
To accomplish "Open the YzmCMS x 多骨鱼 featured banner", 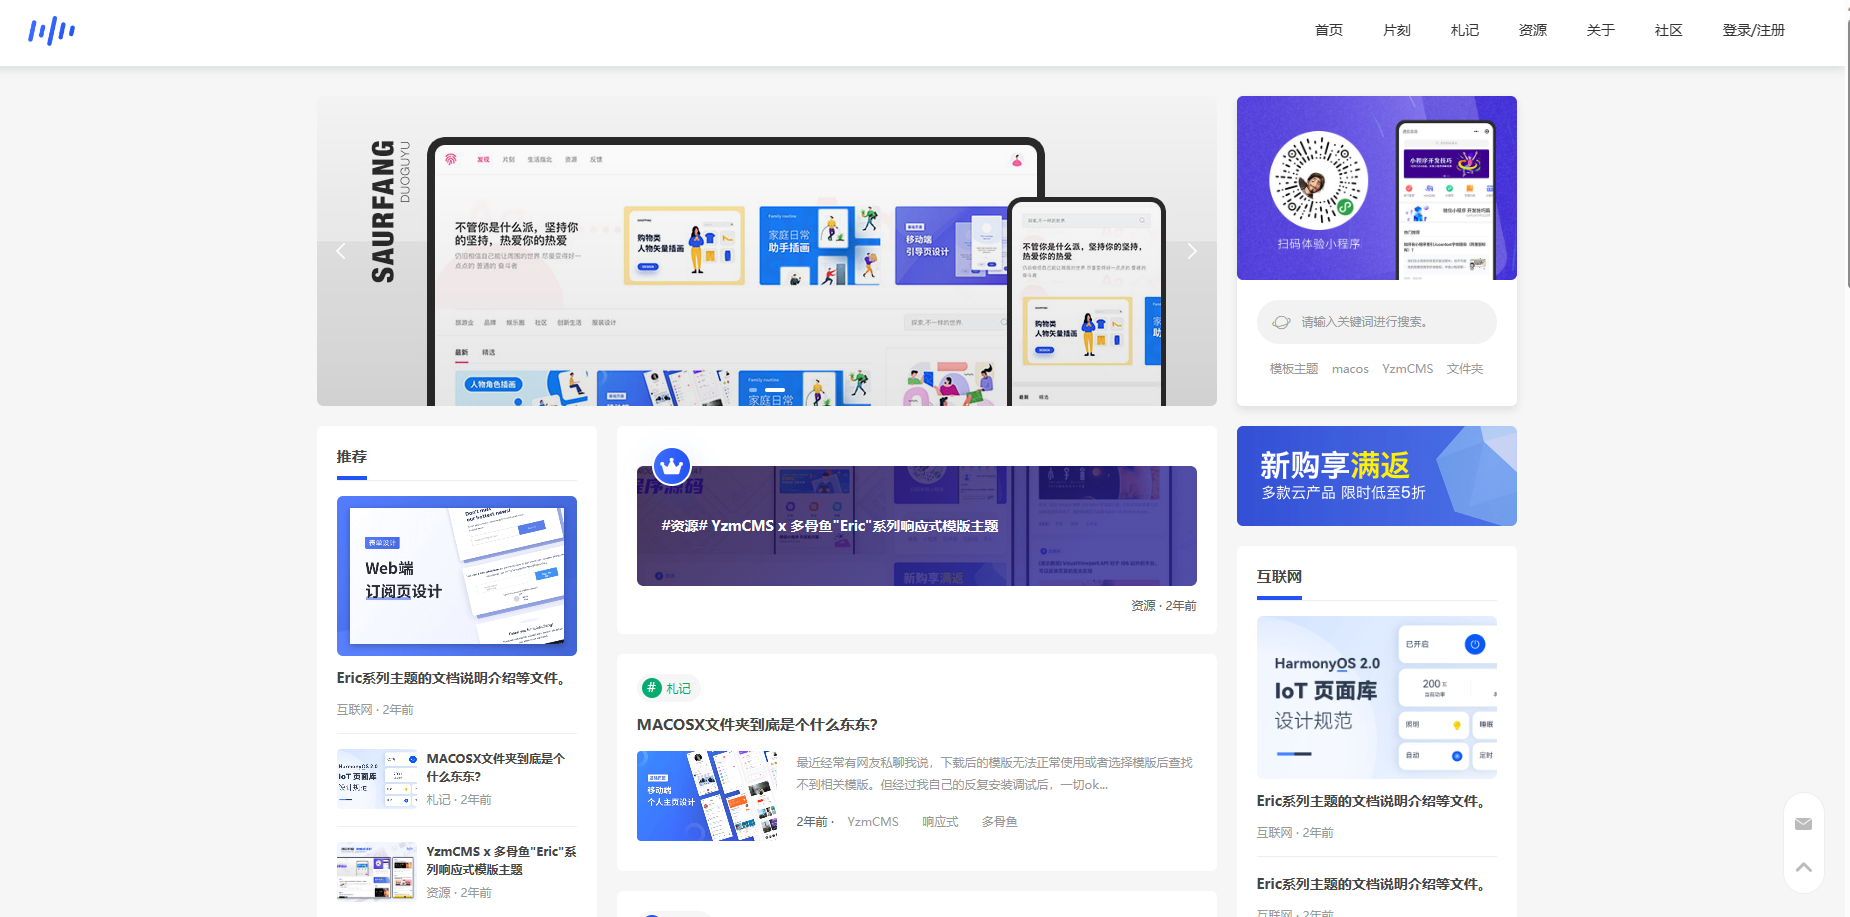I will (917, 526).
